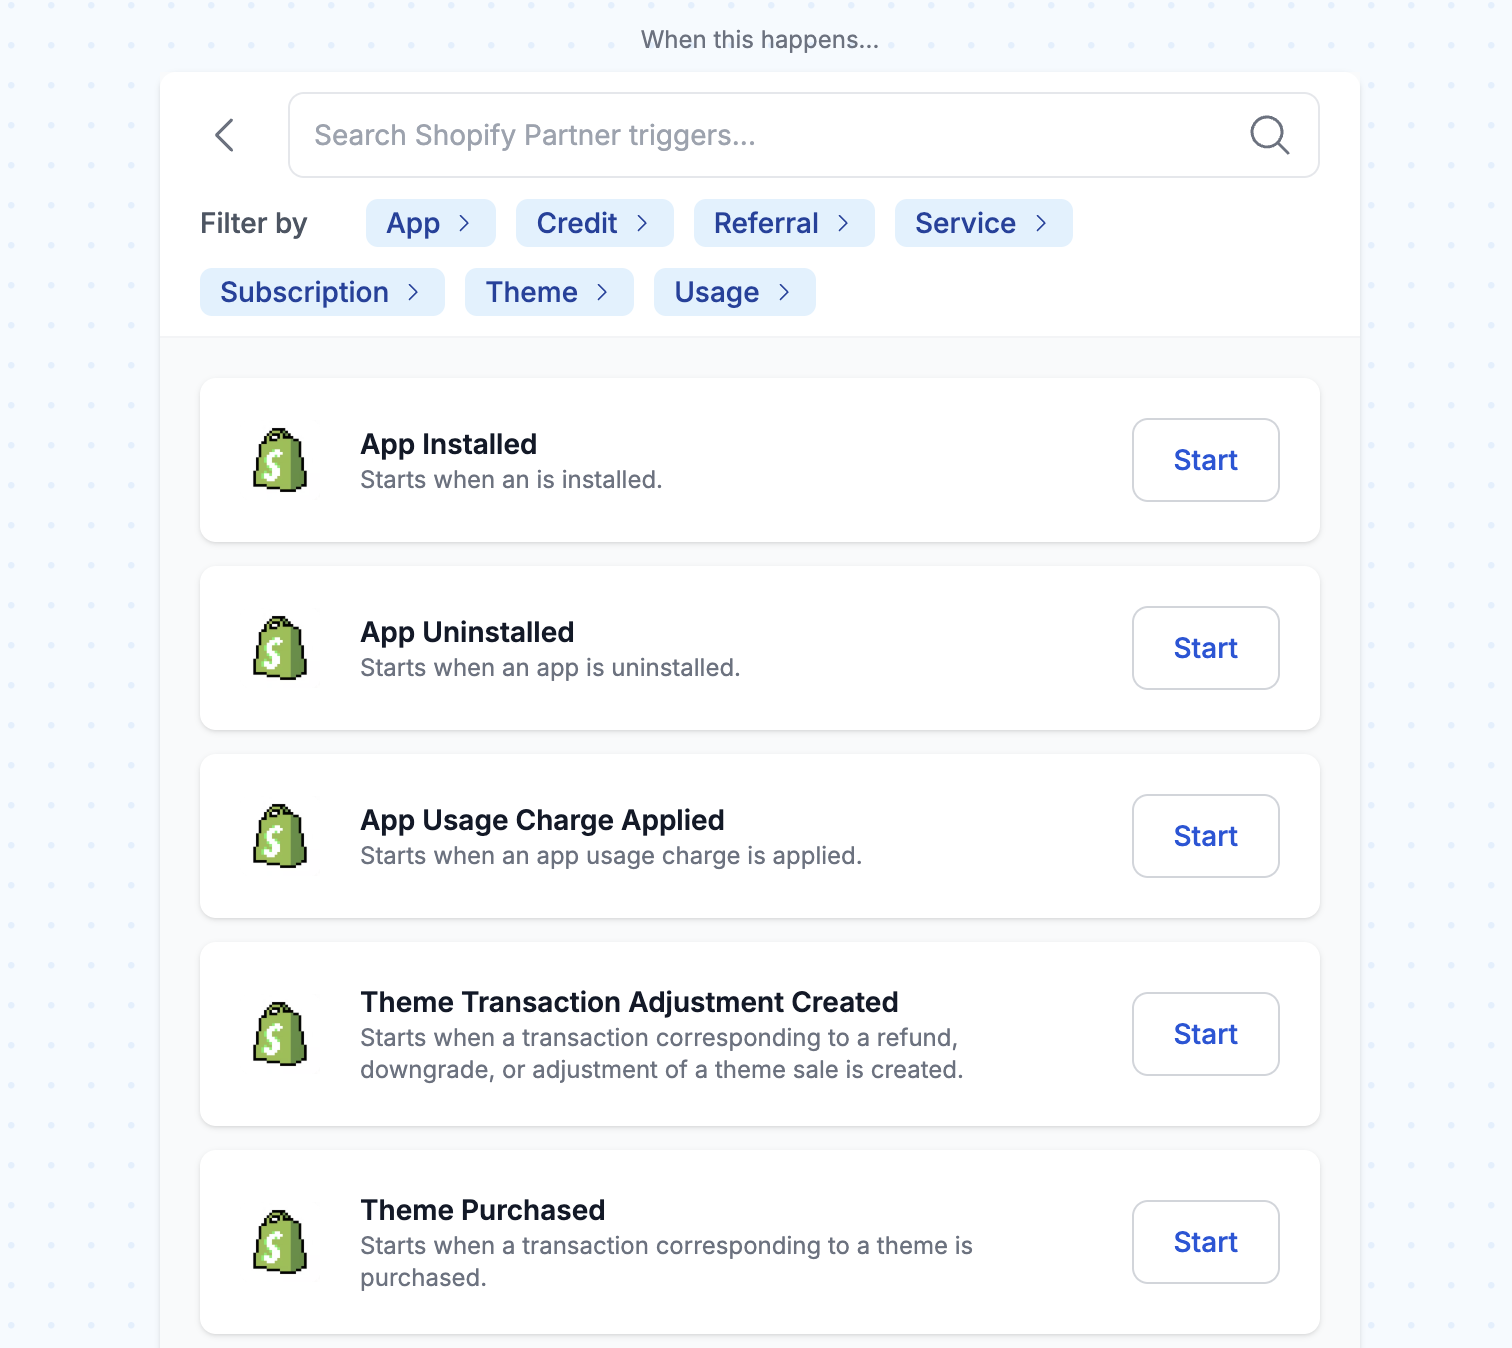Screen dimensions: 1512x1348
Task: Select the App Uninstalled title text
Action: tap(468, 632)
